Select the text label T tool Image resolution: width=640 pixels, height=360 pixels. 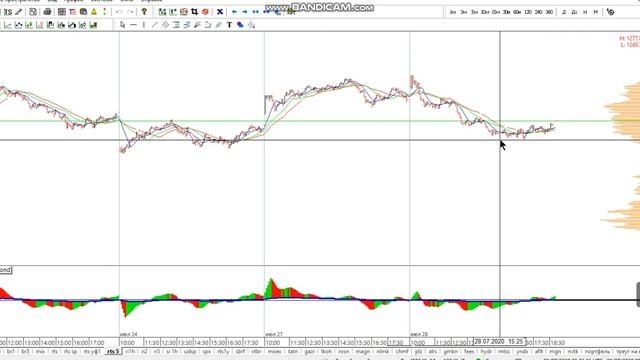(229, 25)
